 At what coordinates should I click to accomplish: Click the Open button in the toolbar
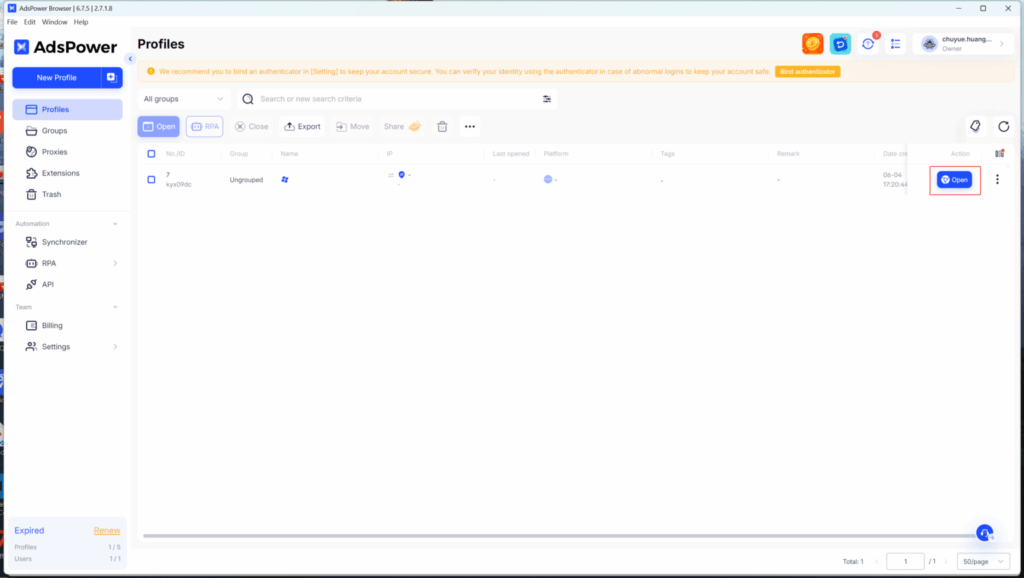click(159, 127)
